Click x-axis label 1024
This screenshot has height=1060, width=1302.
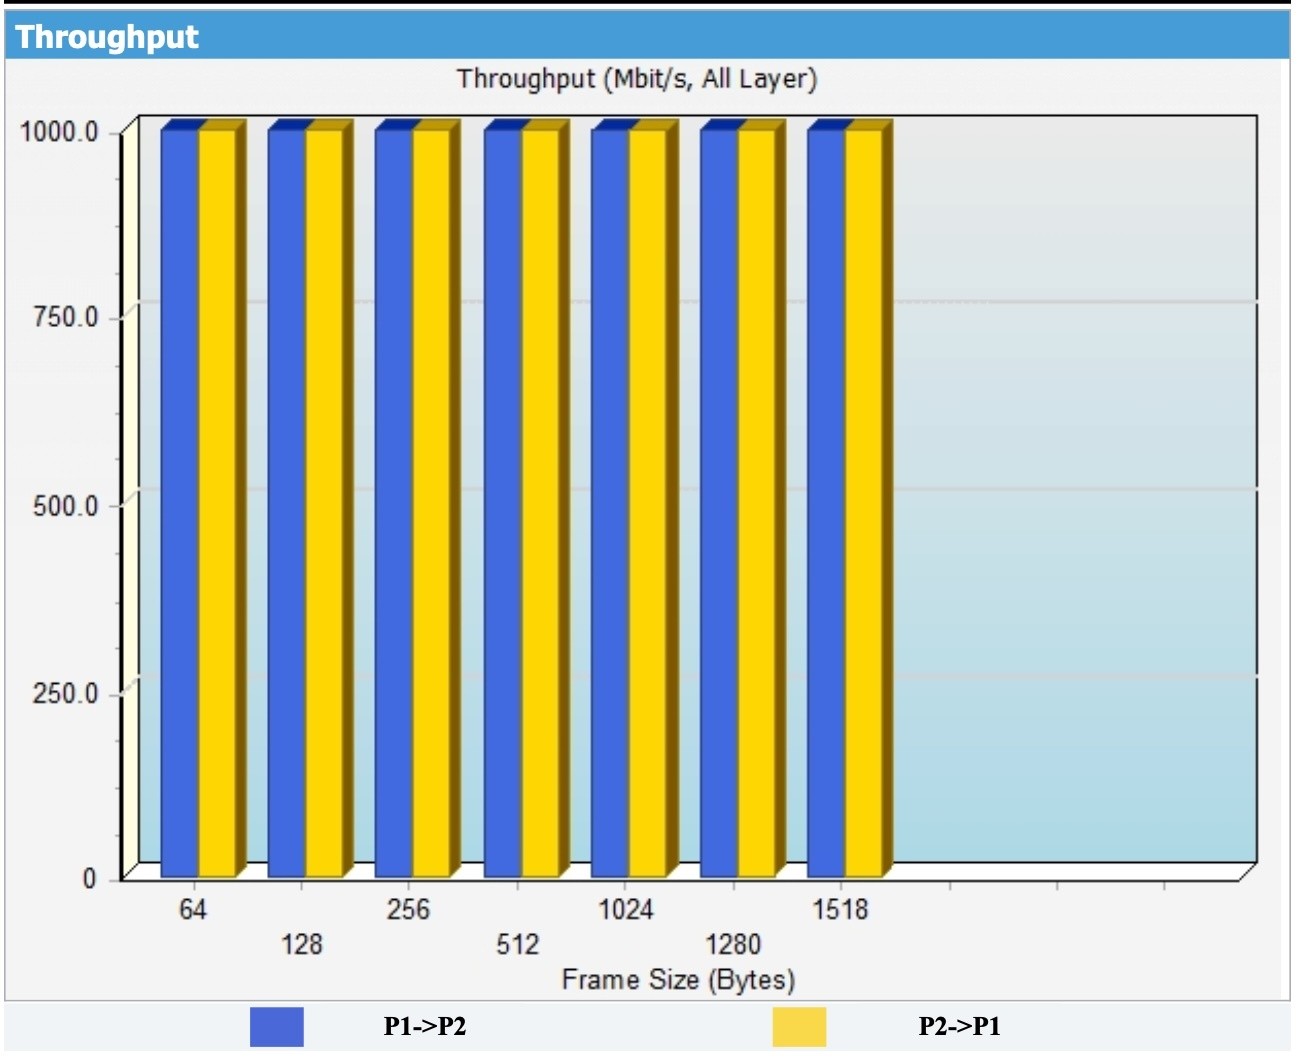point(626,909)
